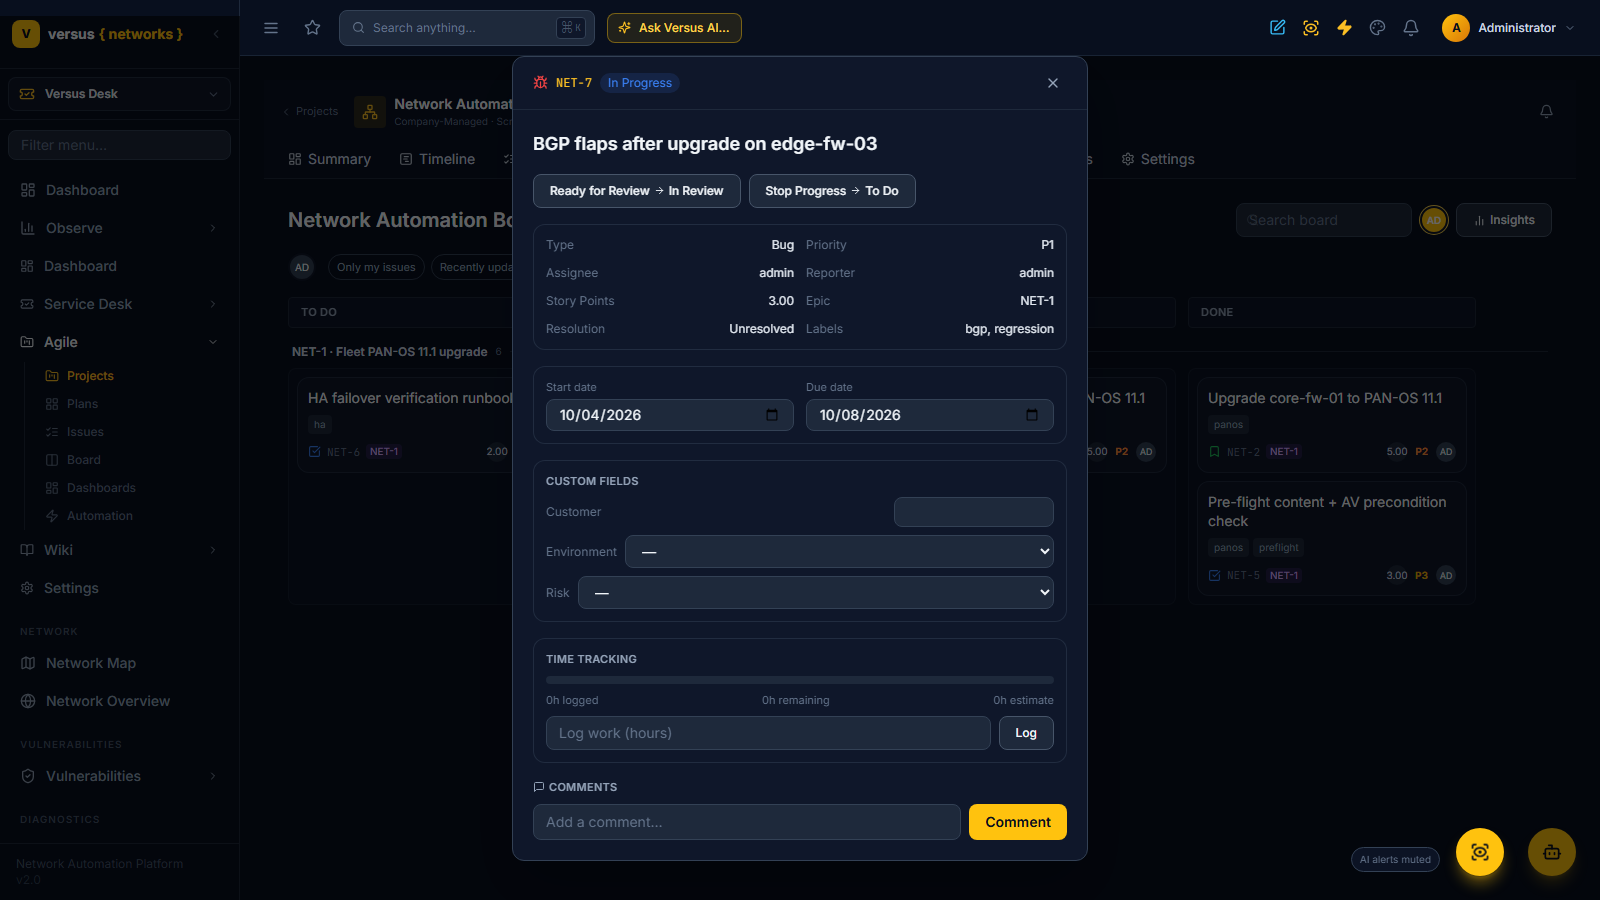Click the yellow Comment button
This screenshot has width=1600, height=900.
coord(1018,822)
